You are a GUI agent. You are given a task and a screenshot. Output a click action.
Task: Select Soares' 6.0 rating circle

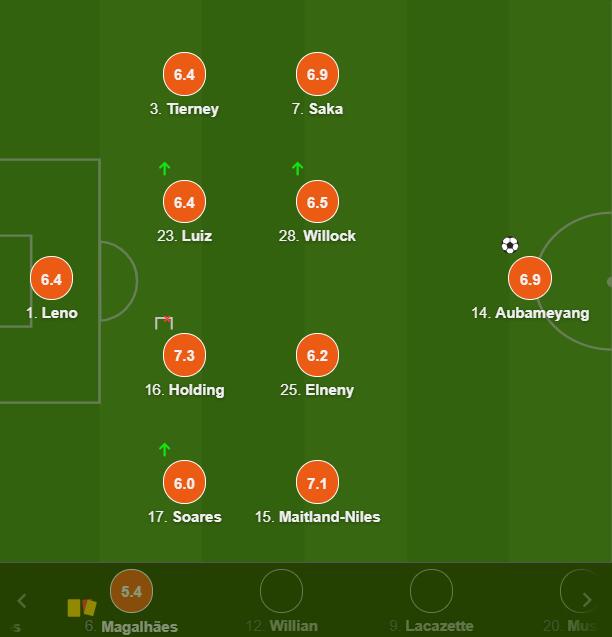pyautogui.click(x=184, y=482)
